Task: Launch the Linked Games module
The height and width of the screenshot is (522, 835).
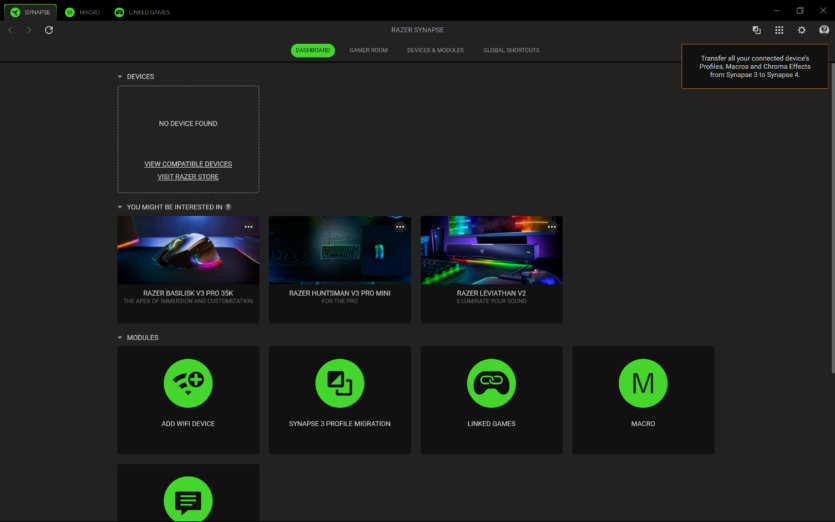Action: click(x=491, y=383)
